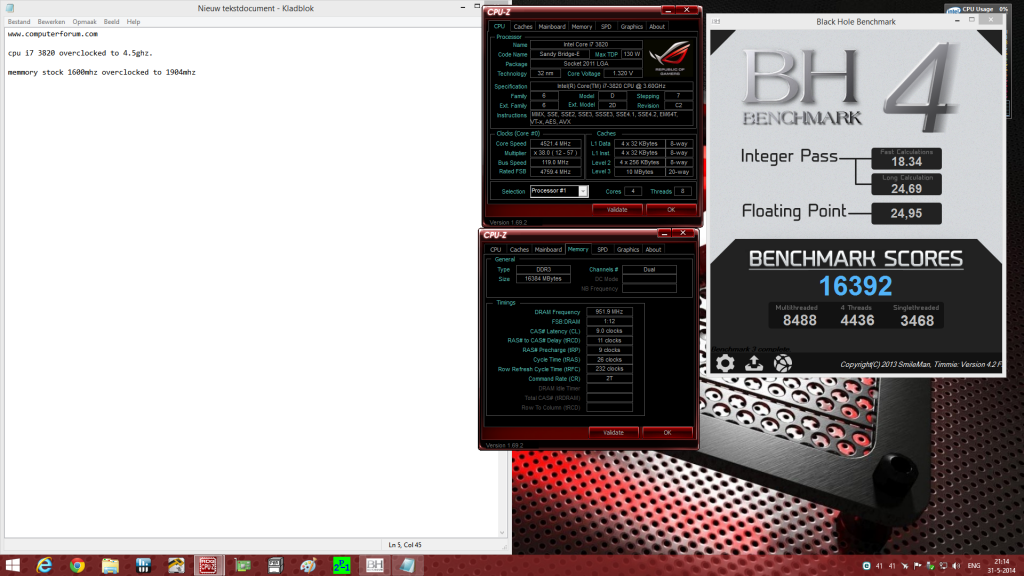
Task: Open the Prime95 green 2P-1 taskbar icon
Action: tap(342, 565)
